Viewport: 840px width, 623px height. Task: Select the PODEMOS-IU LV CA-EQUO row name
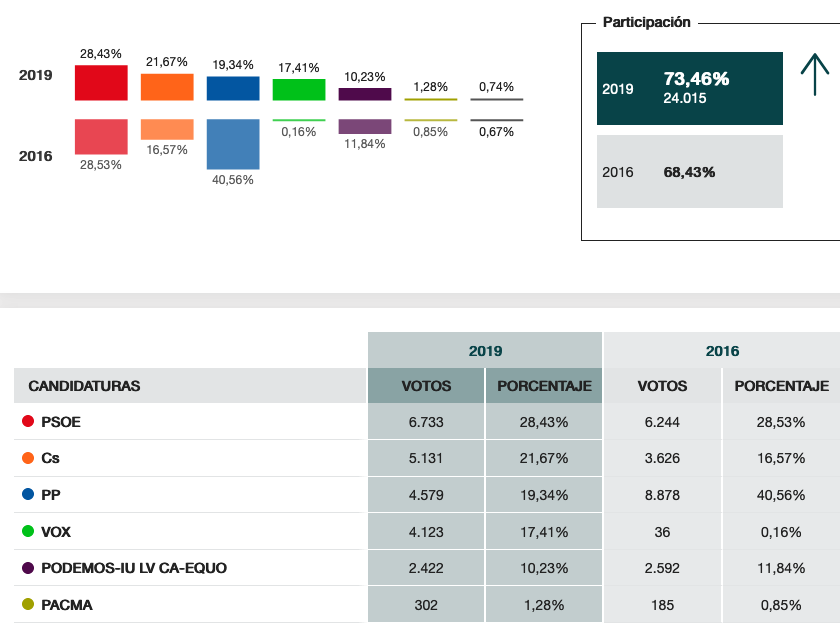[134, 568]
